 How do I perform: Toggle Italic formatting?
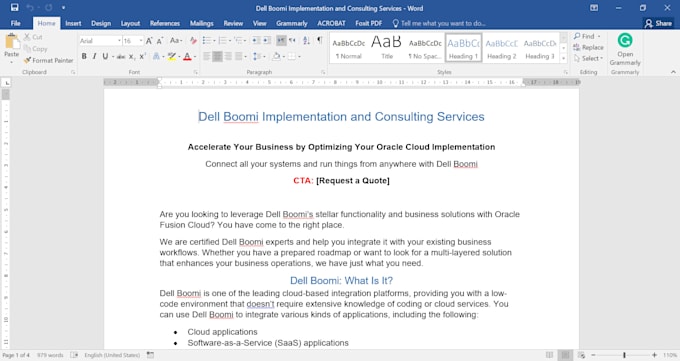94,56
